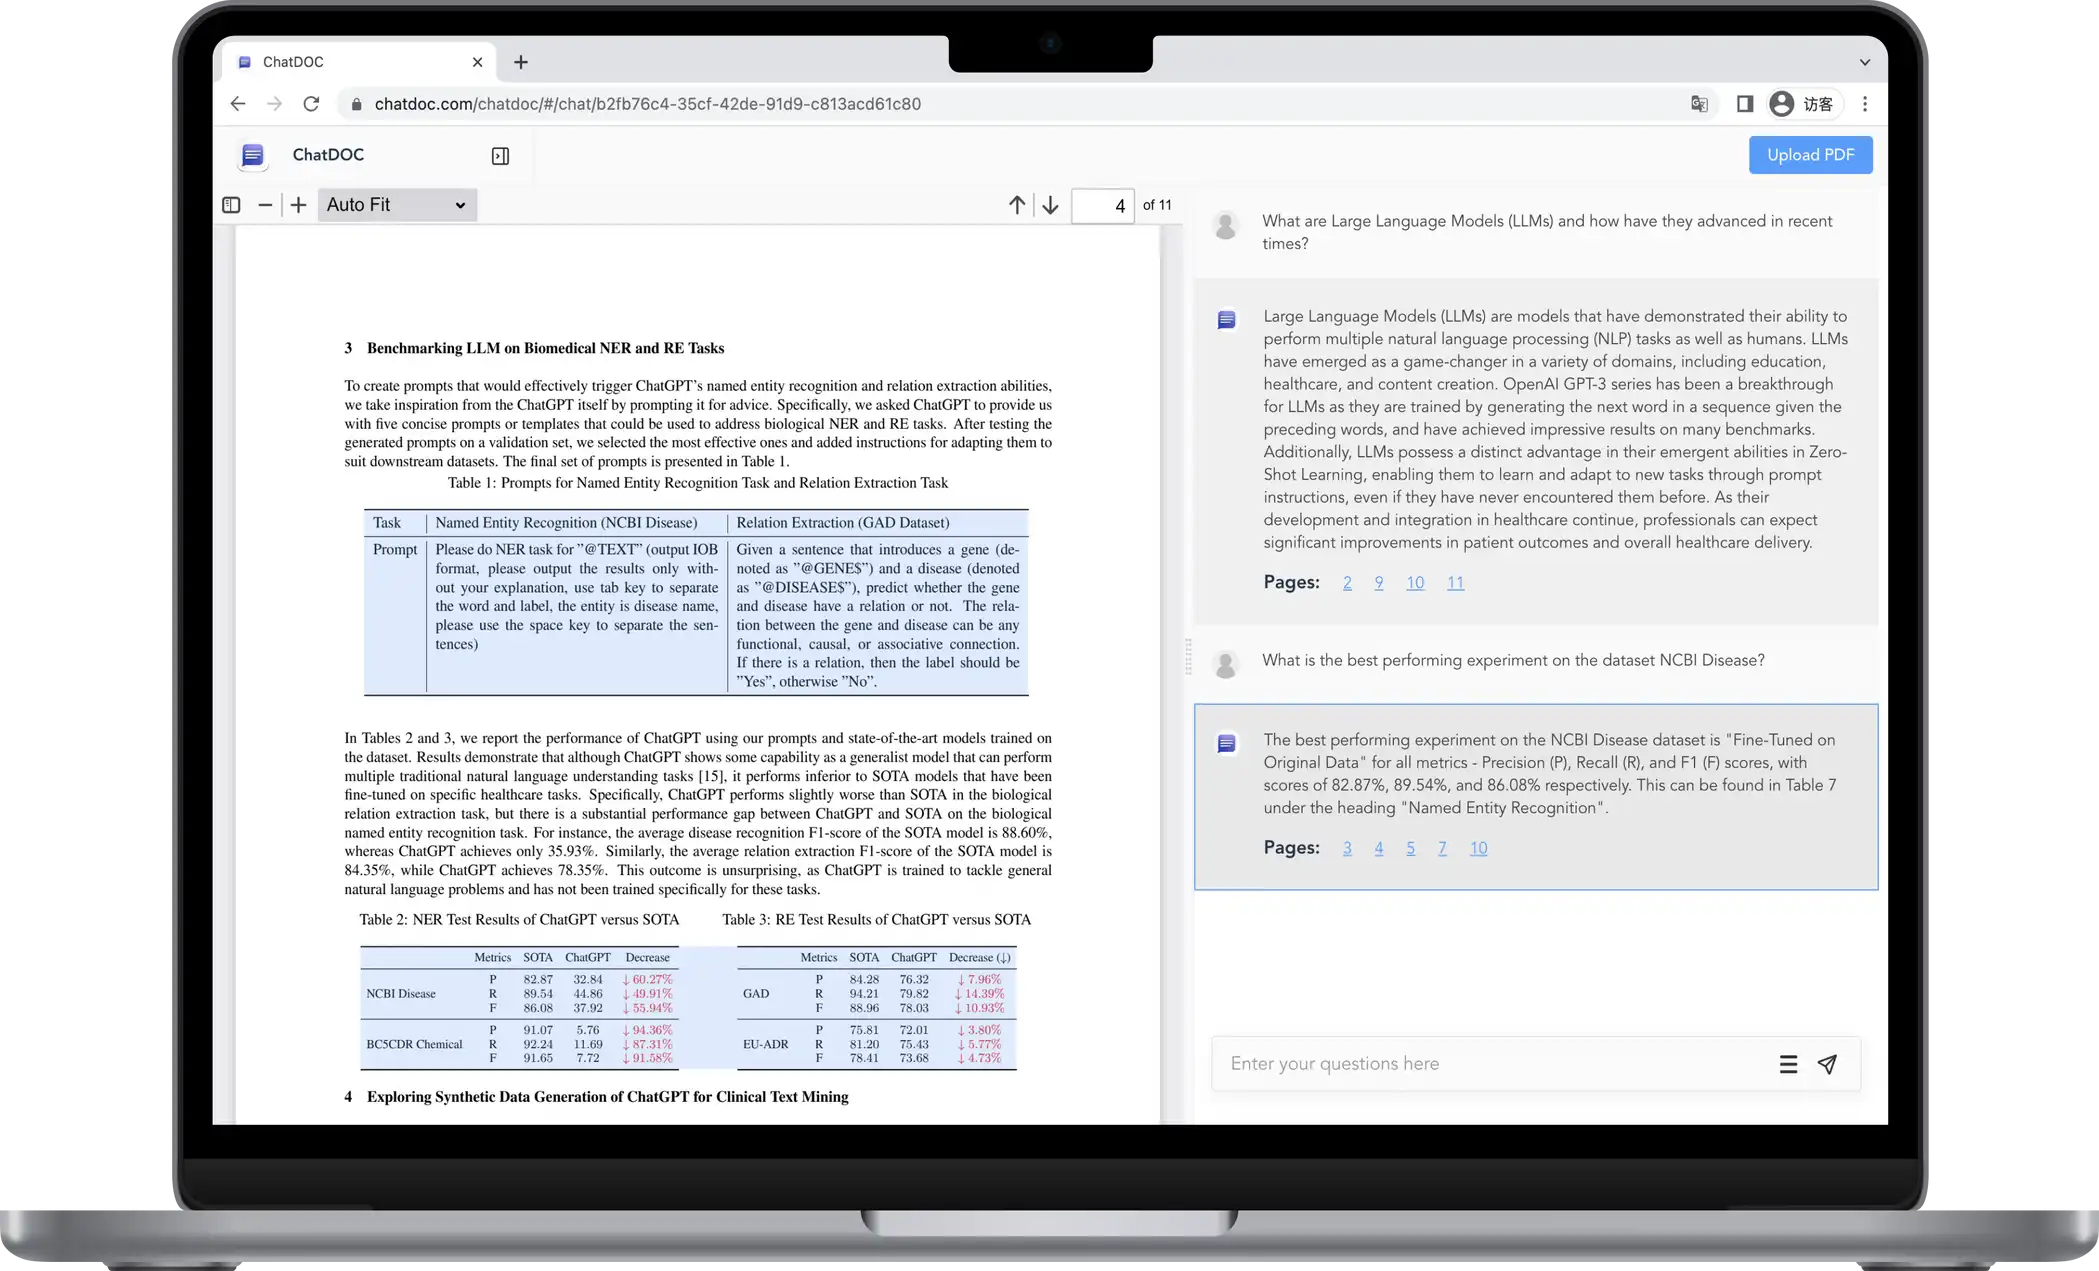Image resolution: width=2099 pixels, height=1271 pixels.
Task: Open the Auto Fit zoom dropdown
Action: tap(397, 205)
